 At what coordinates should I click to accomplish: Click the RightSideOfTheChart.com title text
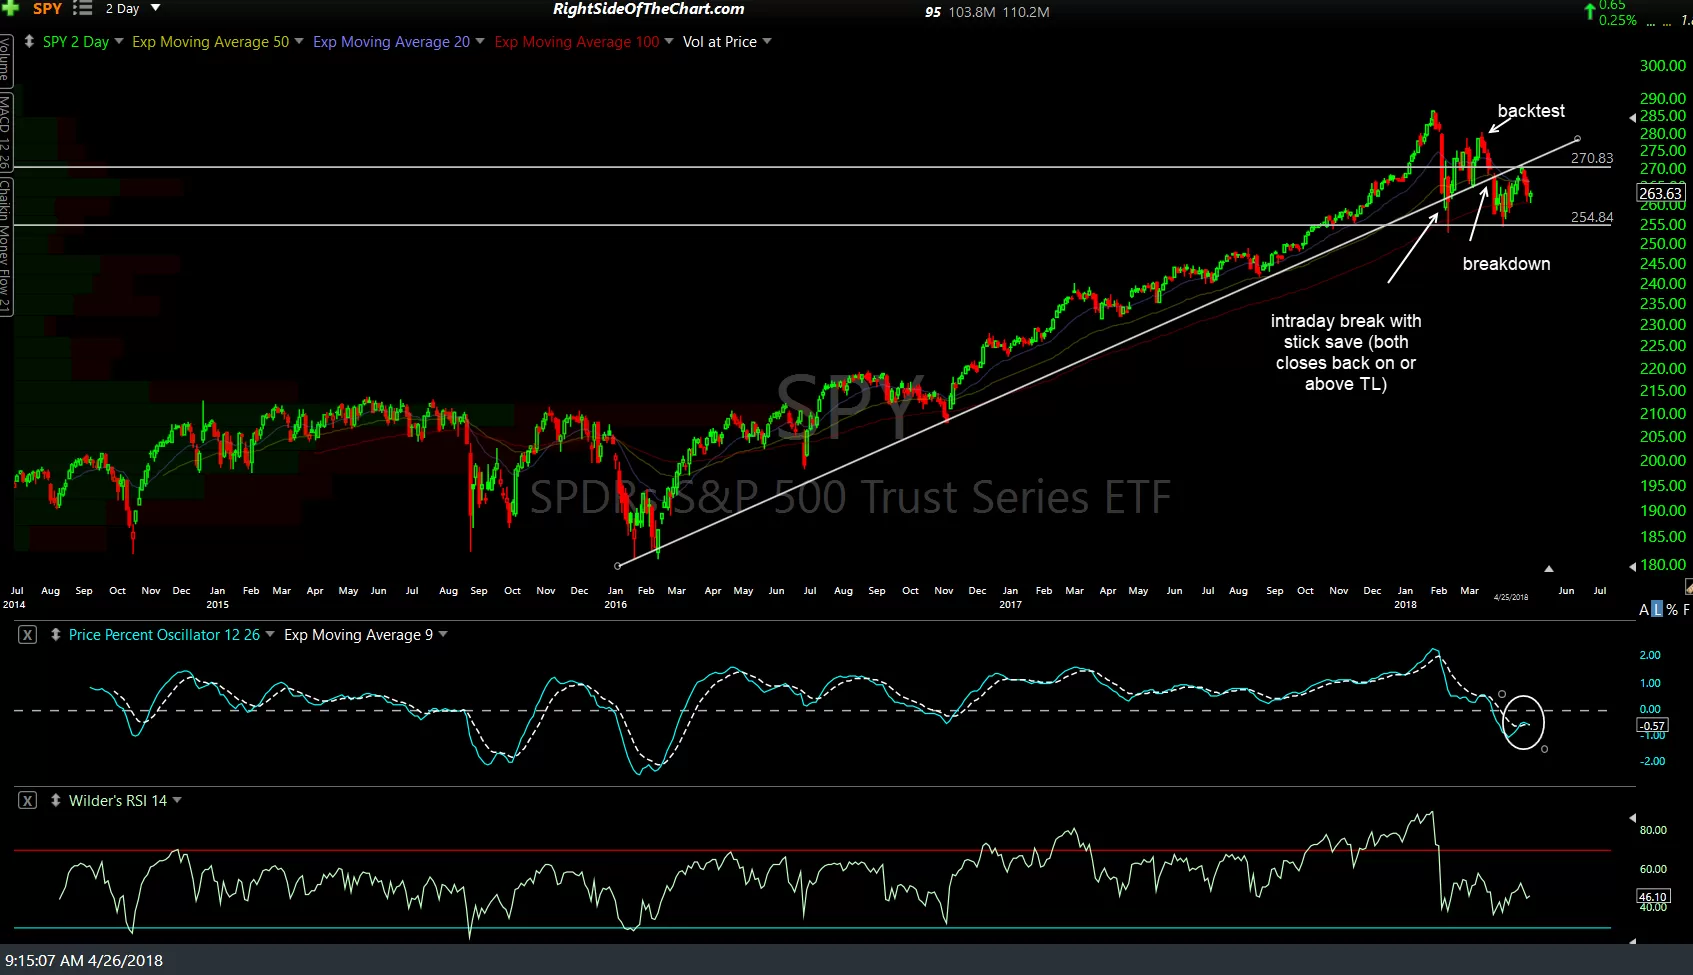click(648, 9)
